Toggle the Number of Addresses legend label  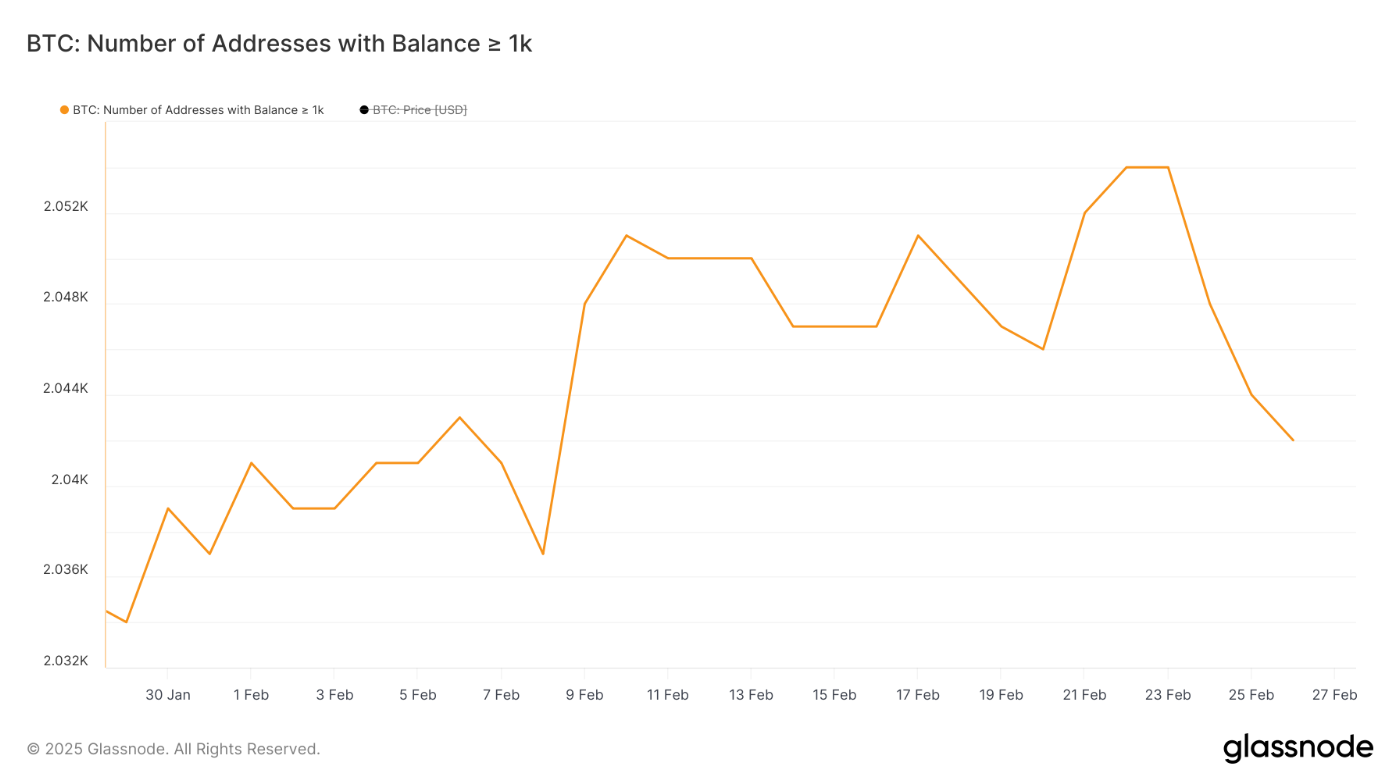(x=198, y=110)
